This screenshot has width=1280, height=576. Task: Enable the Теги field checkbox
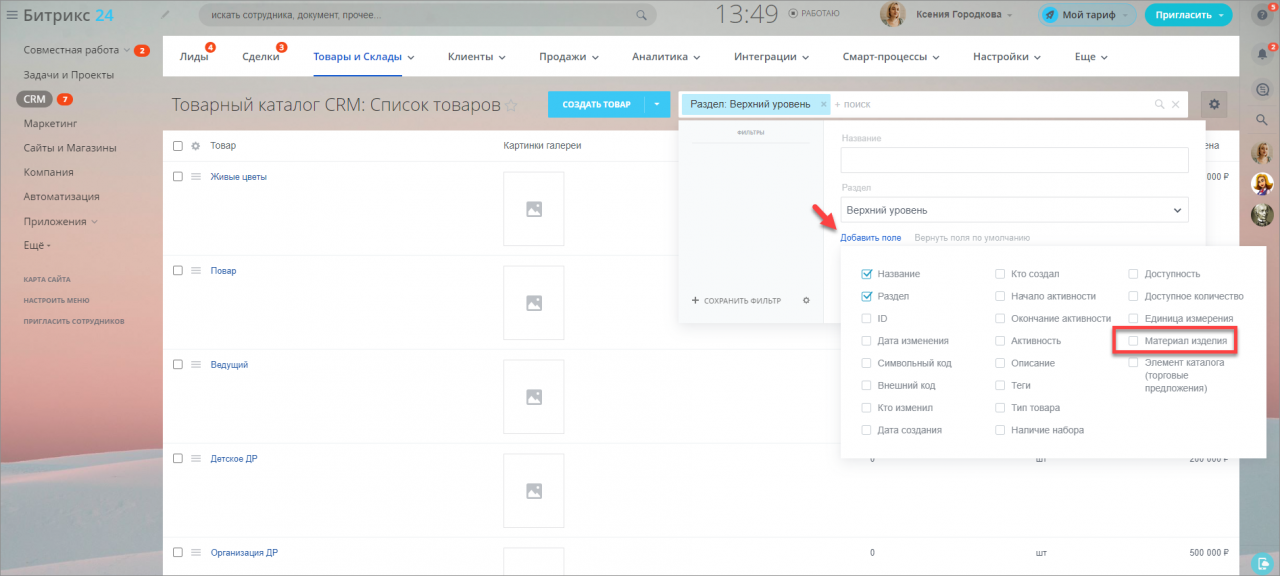pyautogui.click(x=1000, y=385)
